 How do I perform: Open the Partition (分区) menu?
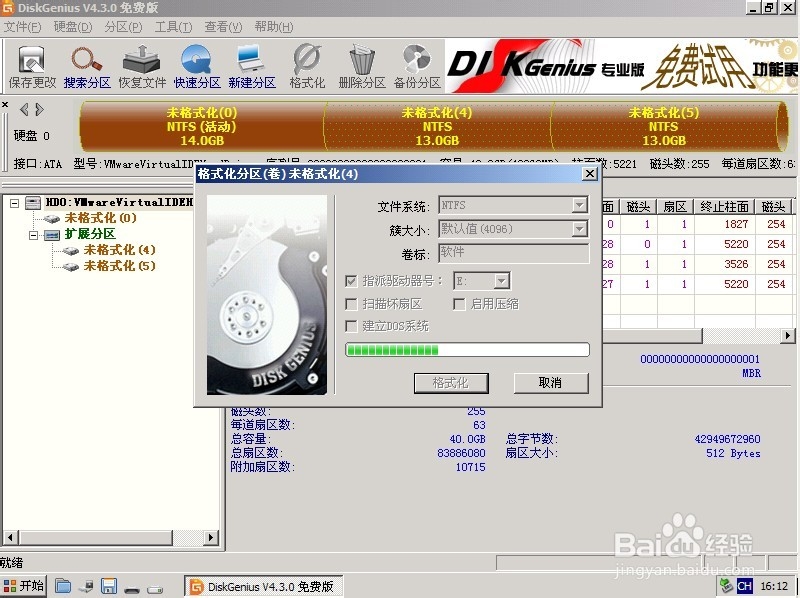123,27
